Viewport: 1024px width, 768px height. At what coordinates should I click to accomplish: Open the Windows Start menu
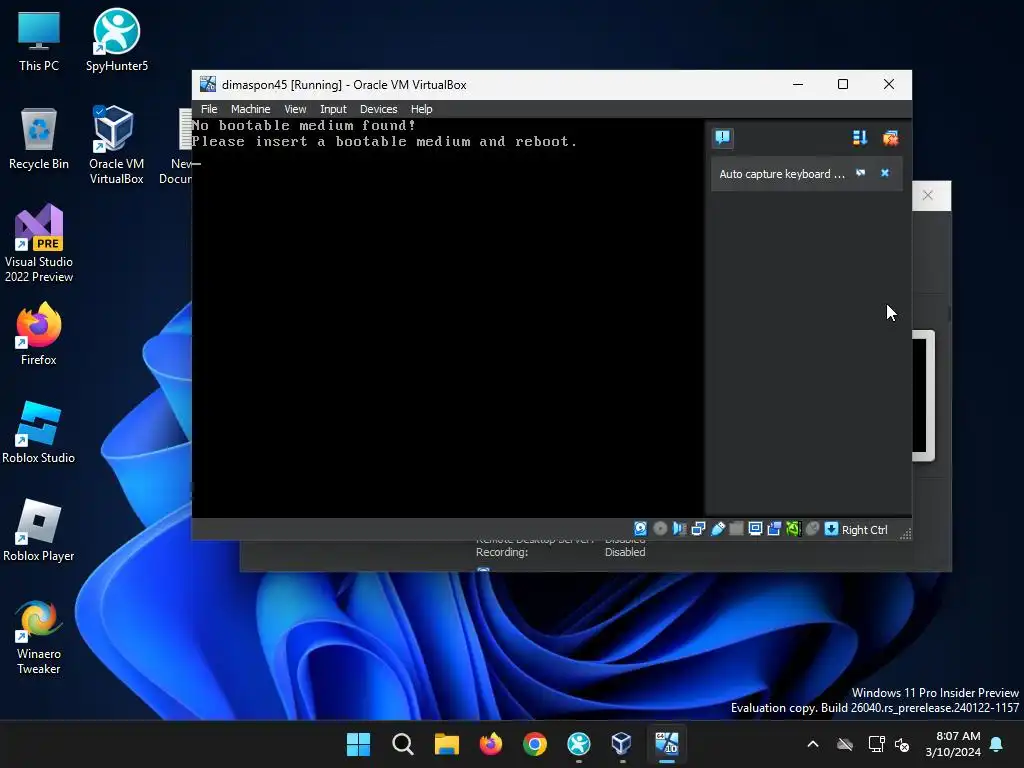click(358, 744)
